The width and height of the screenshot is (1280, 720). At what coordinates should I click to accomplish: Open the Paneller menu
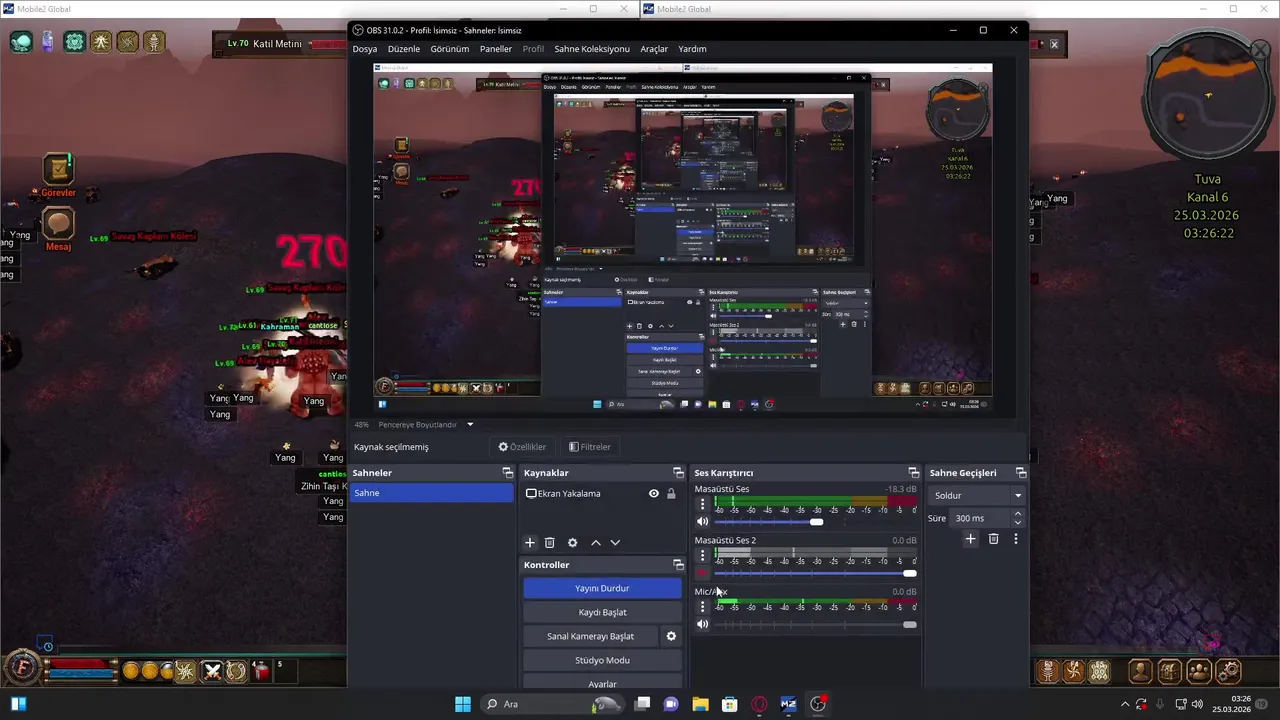pyautogui.click(x=496, y=49)
